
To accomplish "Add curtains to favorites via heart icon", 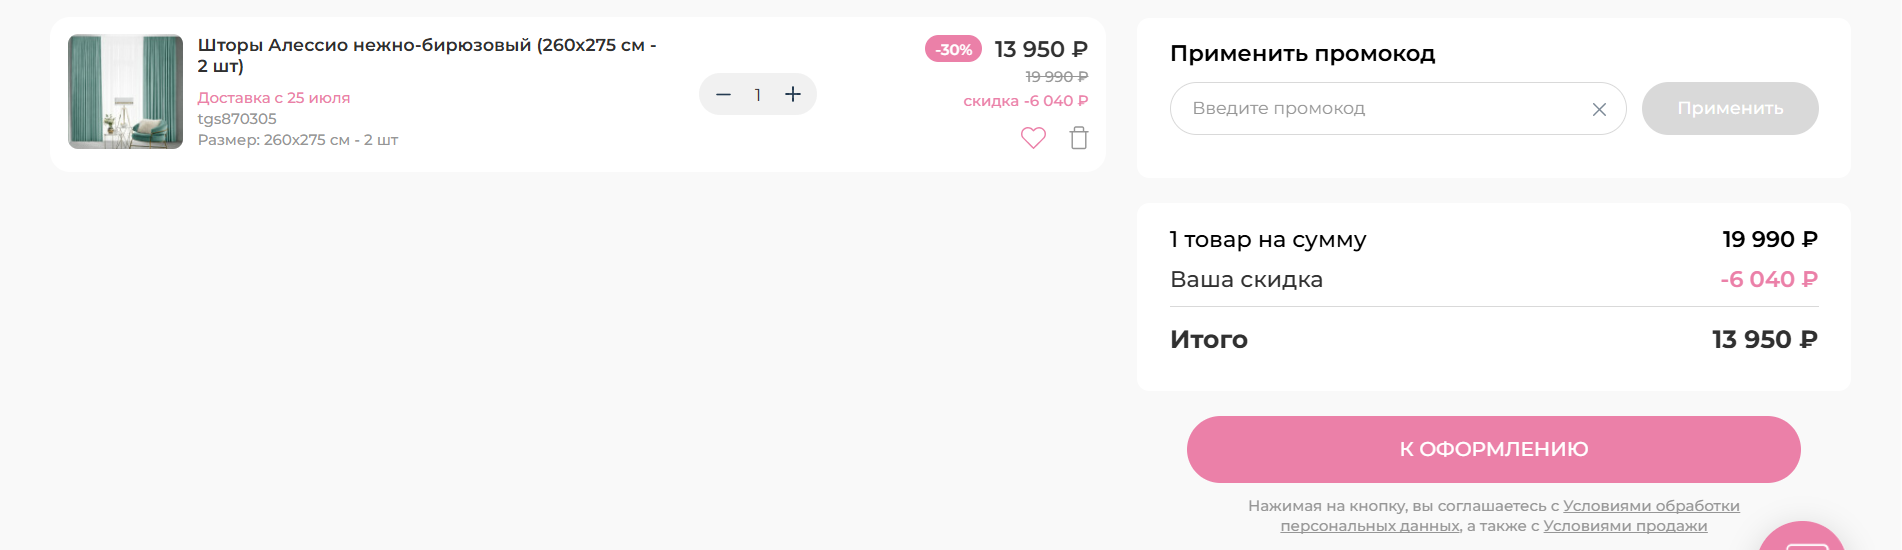I will click(1033, 138).
